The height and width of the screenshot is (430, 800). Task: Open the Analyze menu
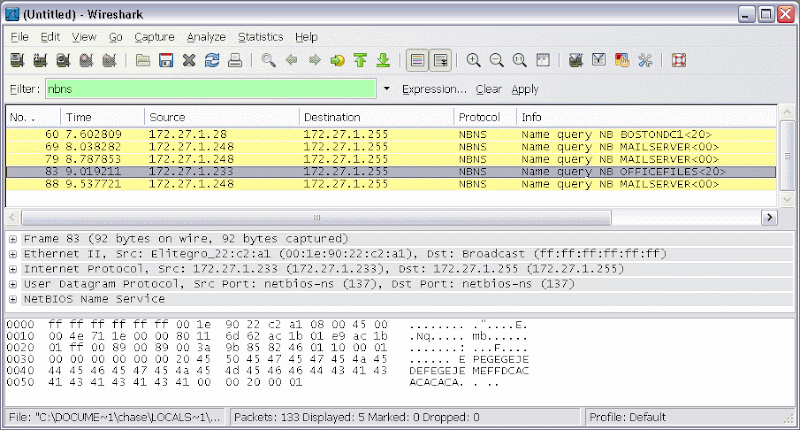pyautogui.click(x=206, y=37)
